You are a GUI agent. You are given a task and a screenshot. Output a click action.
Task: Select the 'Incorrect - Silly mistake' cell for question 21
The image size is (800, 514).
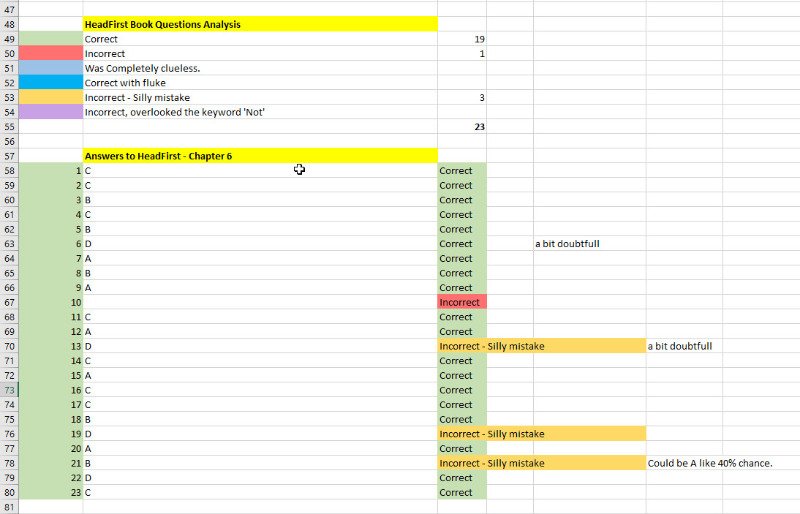point(541,463)
